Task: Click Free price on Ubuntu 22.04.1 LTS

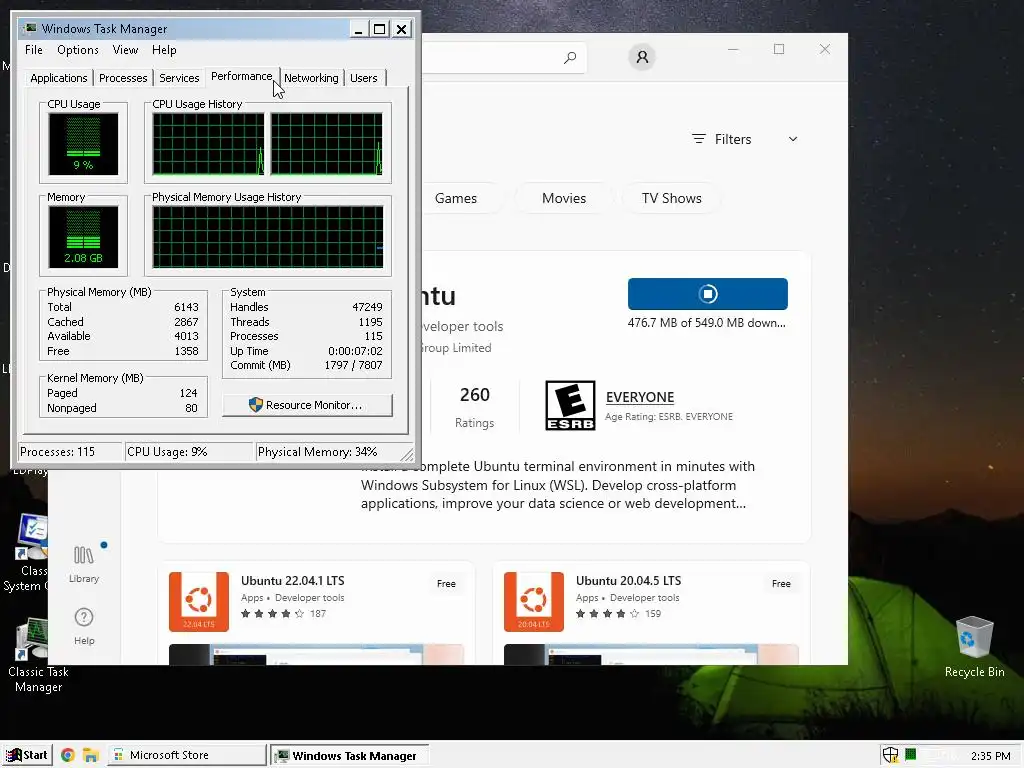Action: tap(446, 584)
